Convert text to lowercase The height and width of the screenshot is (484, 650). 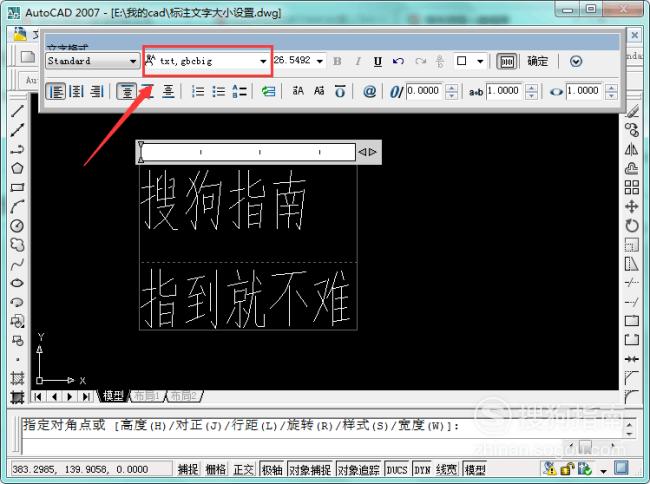(319, 91)
